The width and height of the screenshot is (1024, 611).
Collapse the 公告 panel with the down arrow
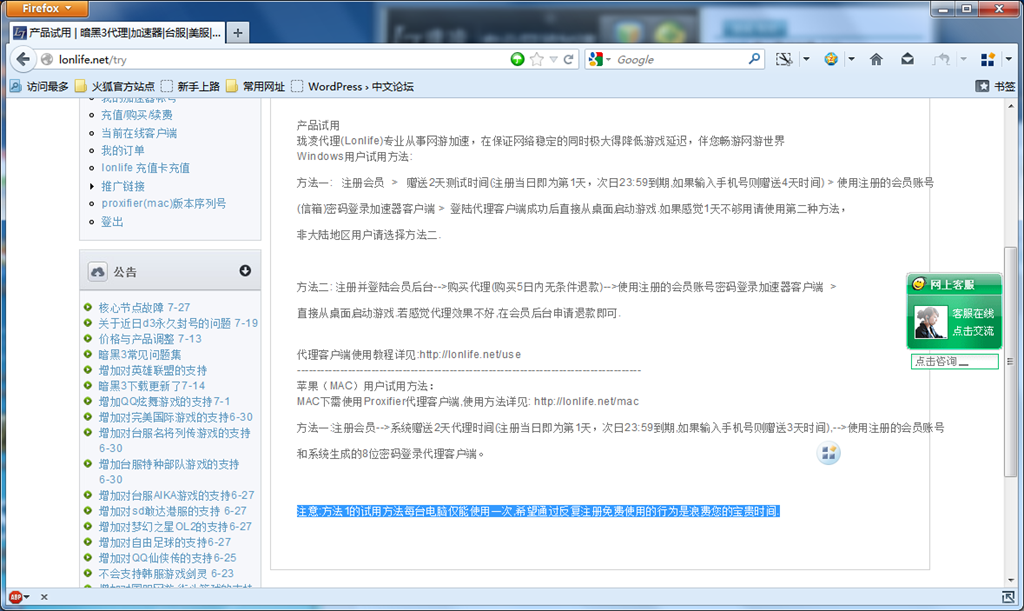click(245, 270)
